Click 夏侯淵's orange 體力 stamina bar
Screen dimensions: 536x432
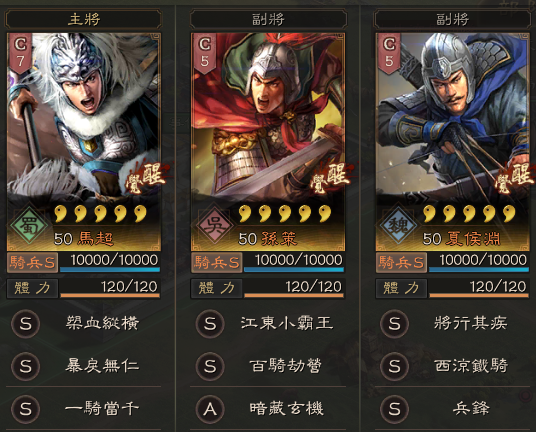(479, 295)
